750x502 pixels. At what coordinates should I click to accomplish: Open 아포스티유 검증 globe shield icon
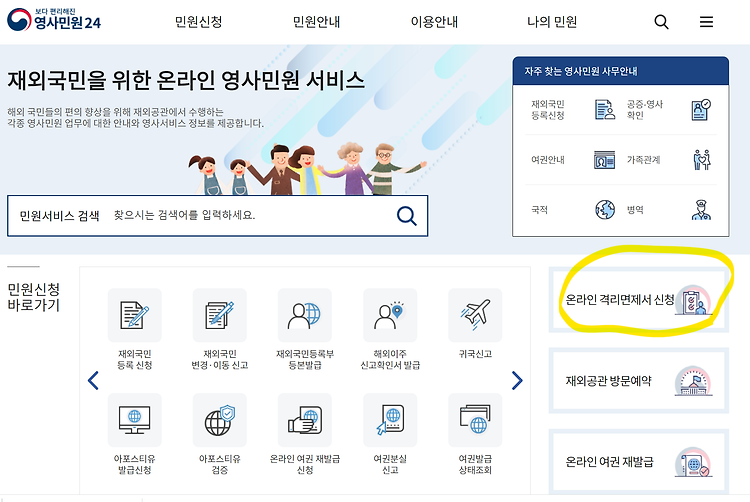pyautogui.click(x=220, y=420)
